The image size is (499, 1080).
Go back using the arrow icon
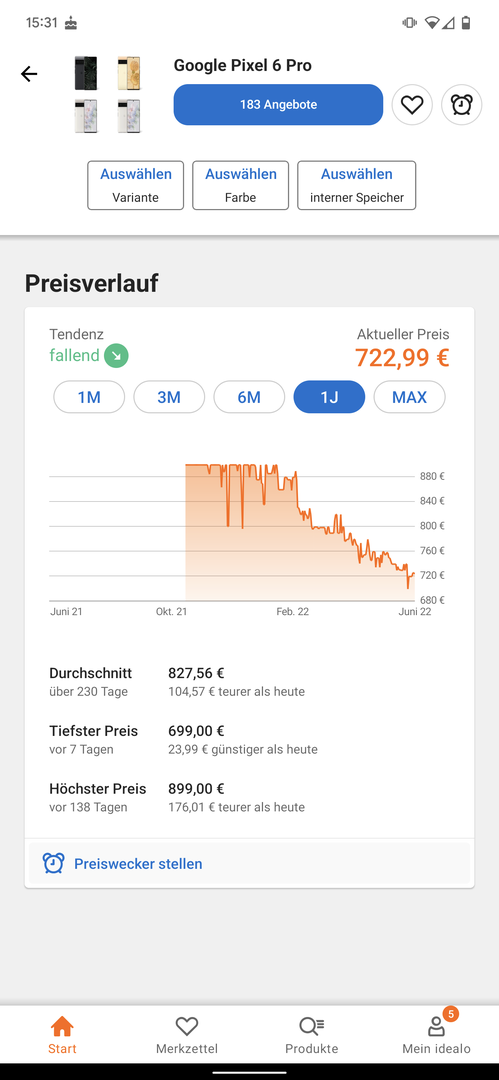pyautogui.click(x=29, y=74)
